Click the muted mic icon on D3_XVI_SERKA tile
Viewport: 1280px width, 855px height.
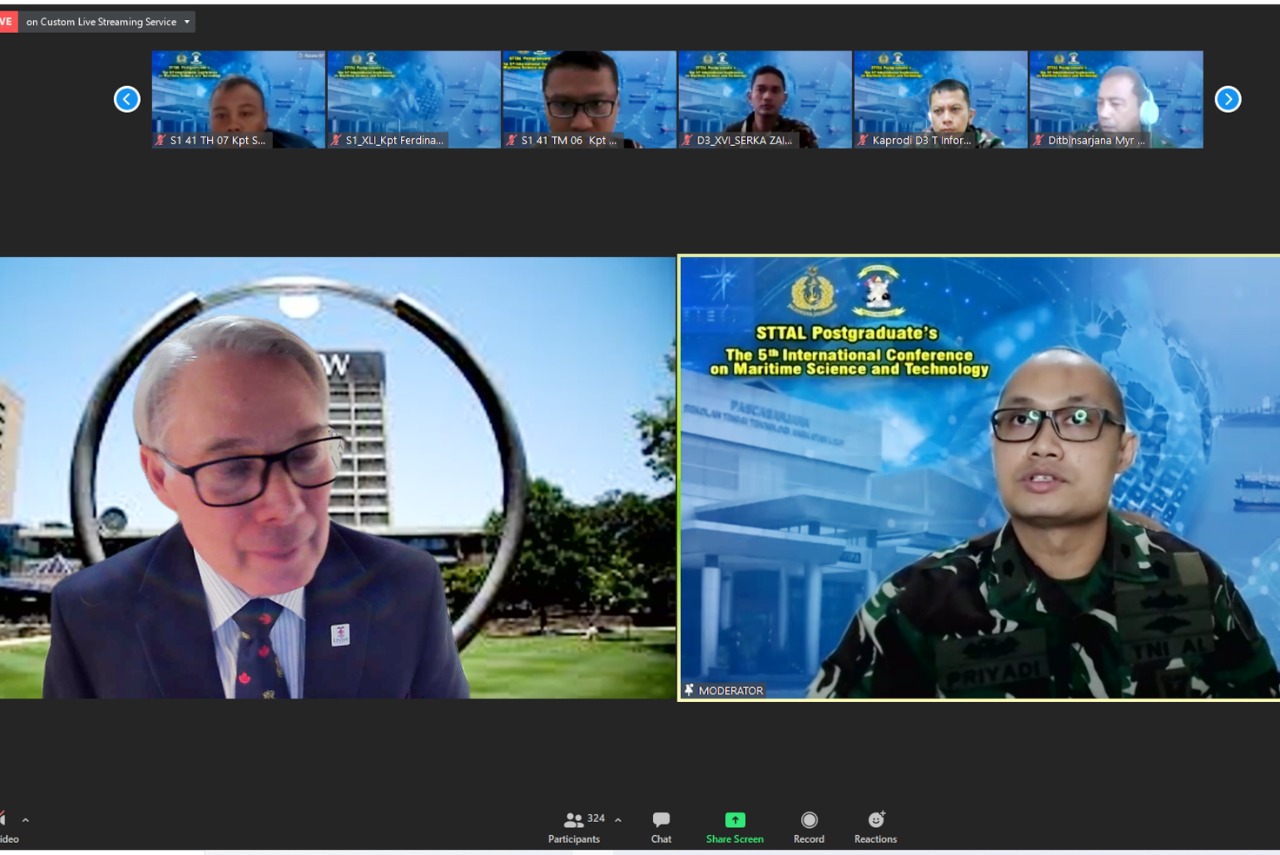(x=687, y=141)
